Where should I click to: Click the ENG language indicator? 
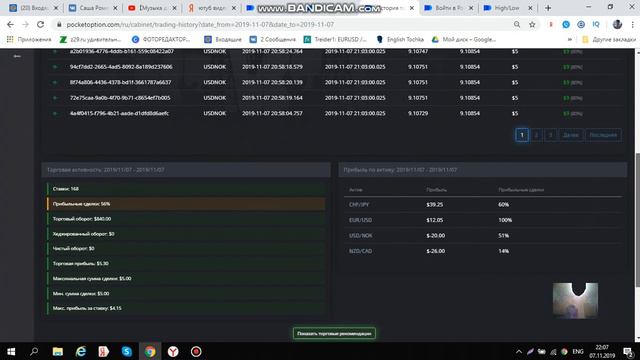(x=578, y=351)
